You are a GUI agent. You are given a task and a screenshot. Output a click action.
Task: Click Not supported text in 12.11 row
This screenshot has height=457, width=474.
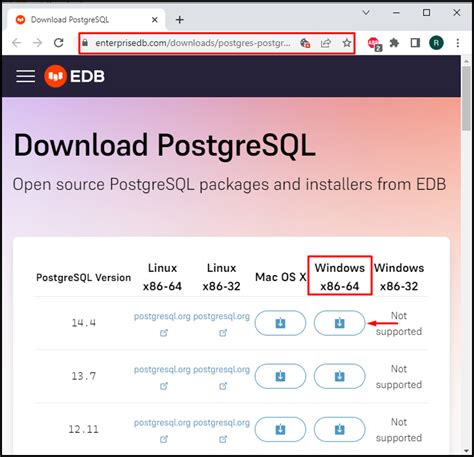click(x=399, y=430)
